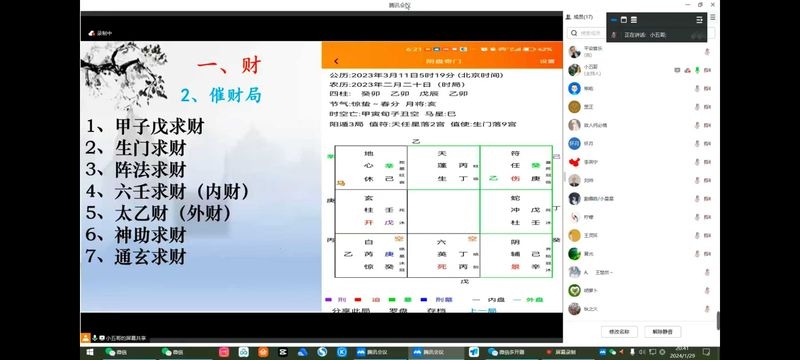This screenshot has height=360, width=800.
Task: Open the notification center icon in system tray
Action: [706, 352]
